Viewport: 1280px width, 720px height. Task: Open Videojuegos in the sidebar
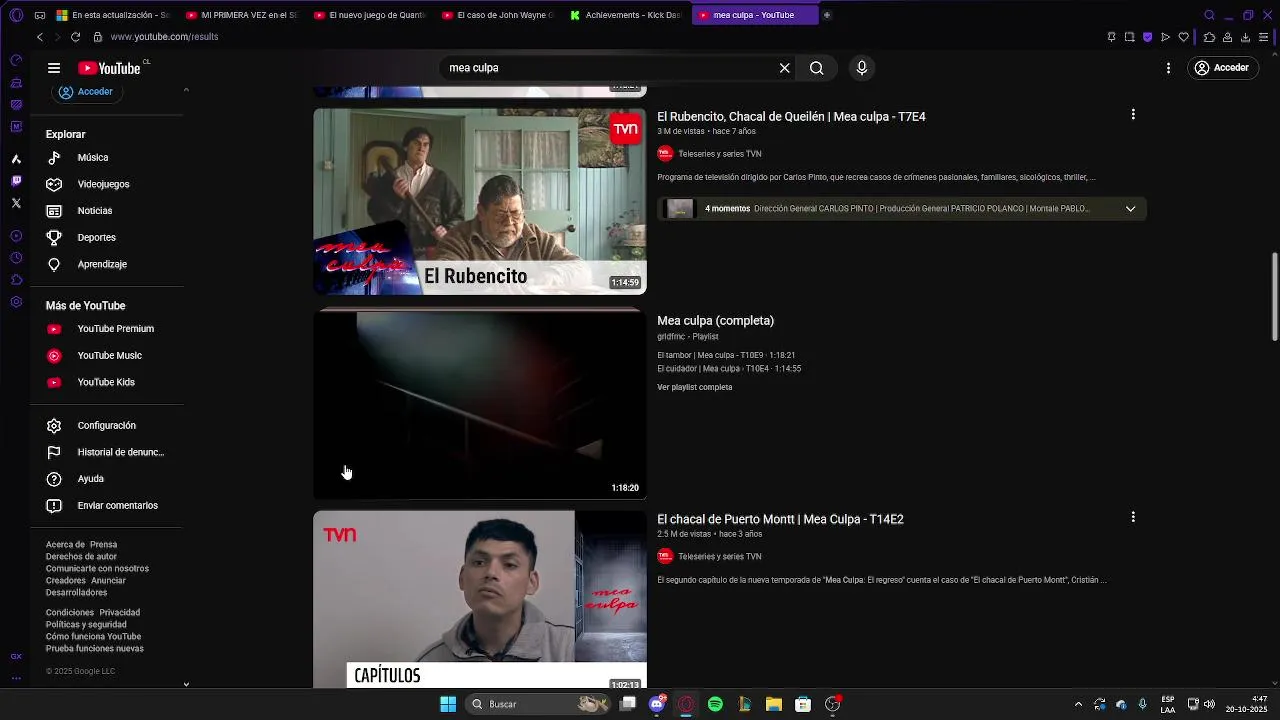tap(103, 184)
